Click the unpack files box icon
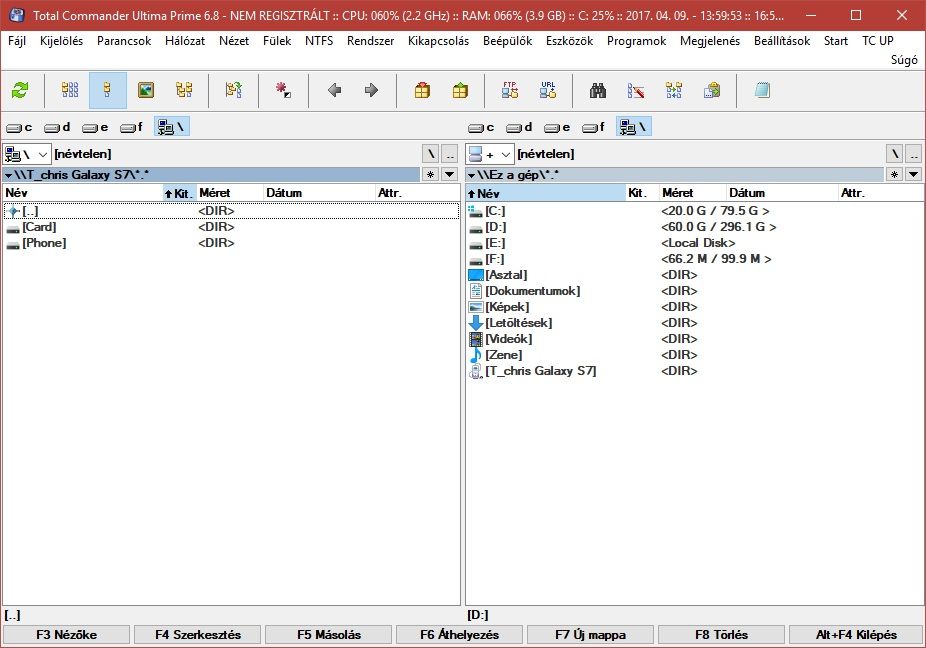Screen dimensions: 926x648 point(460,90)
